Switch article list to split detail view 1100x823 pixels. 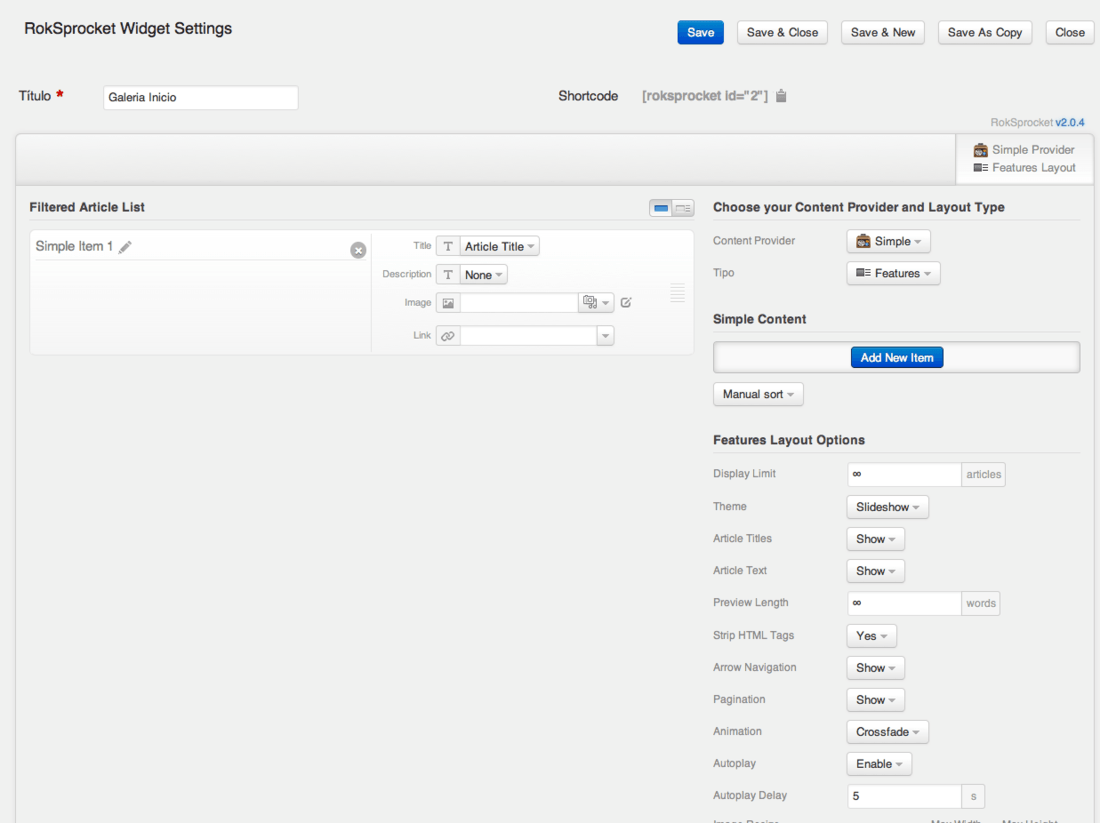point(683,208)
